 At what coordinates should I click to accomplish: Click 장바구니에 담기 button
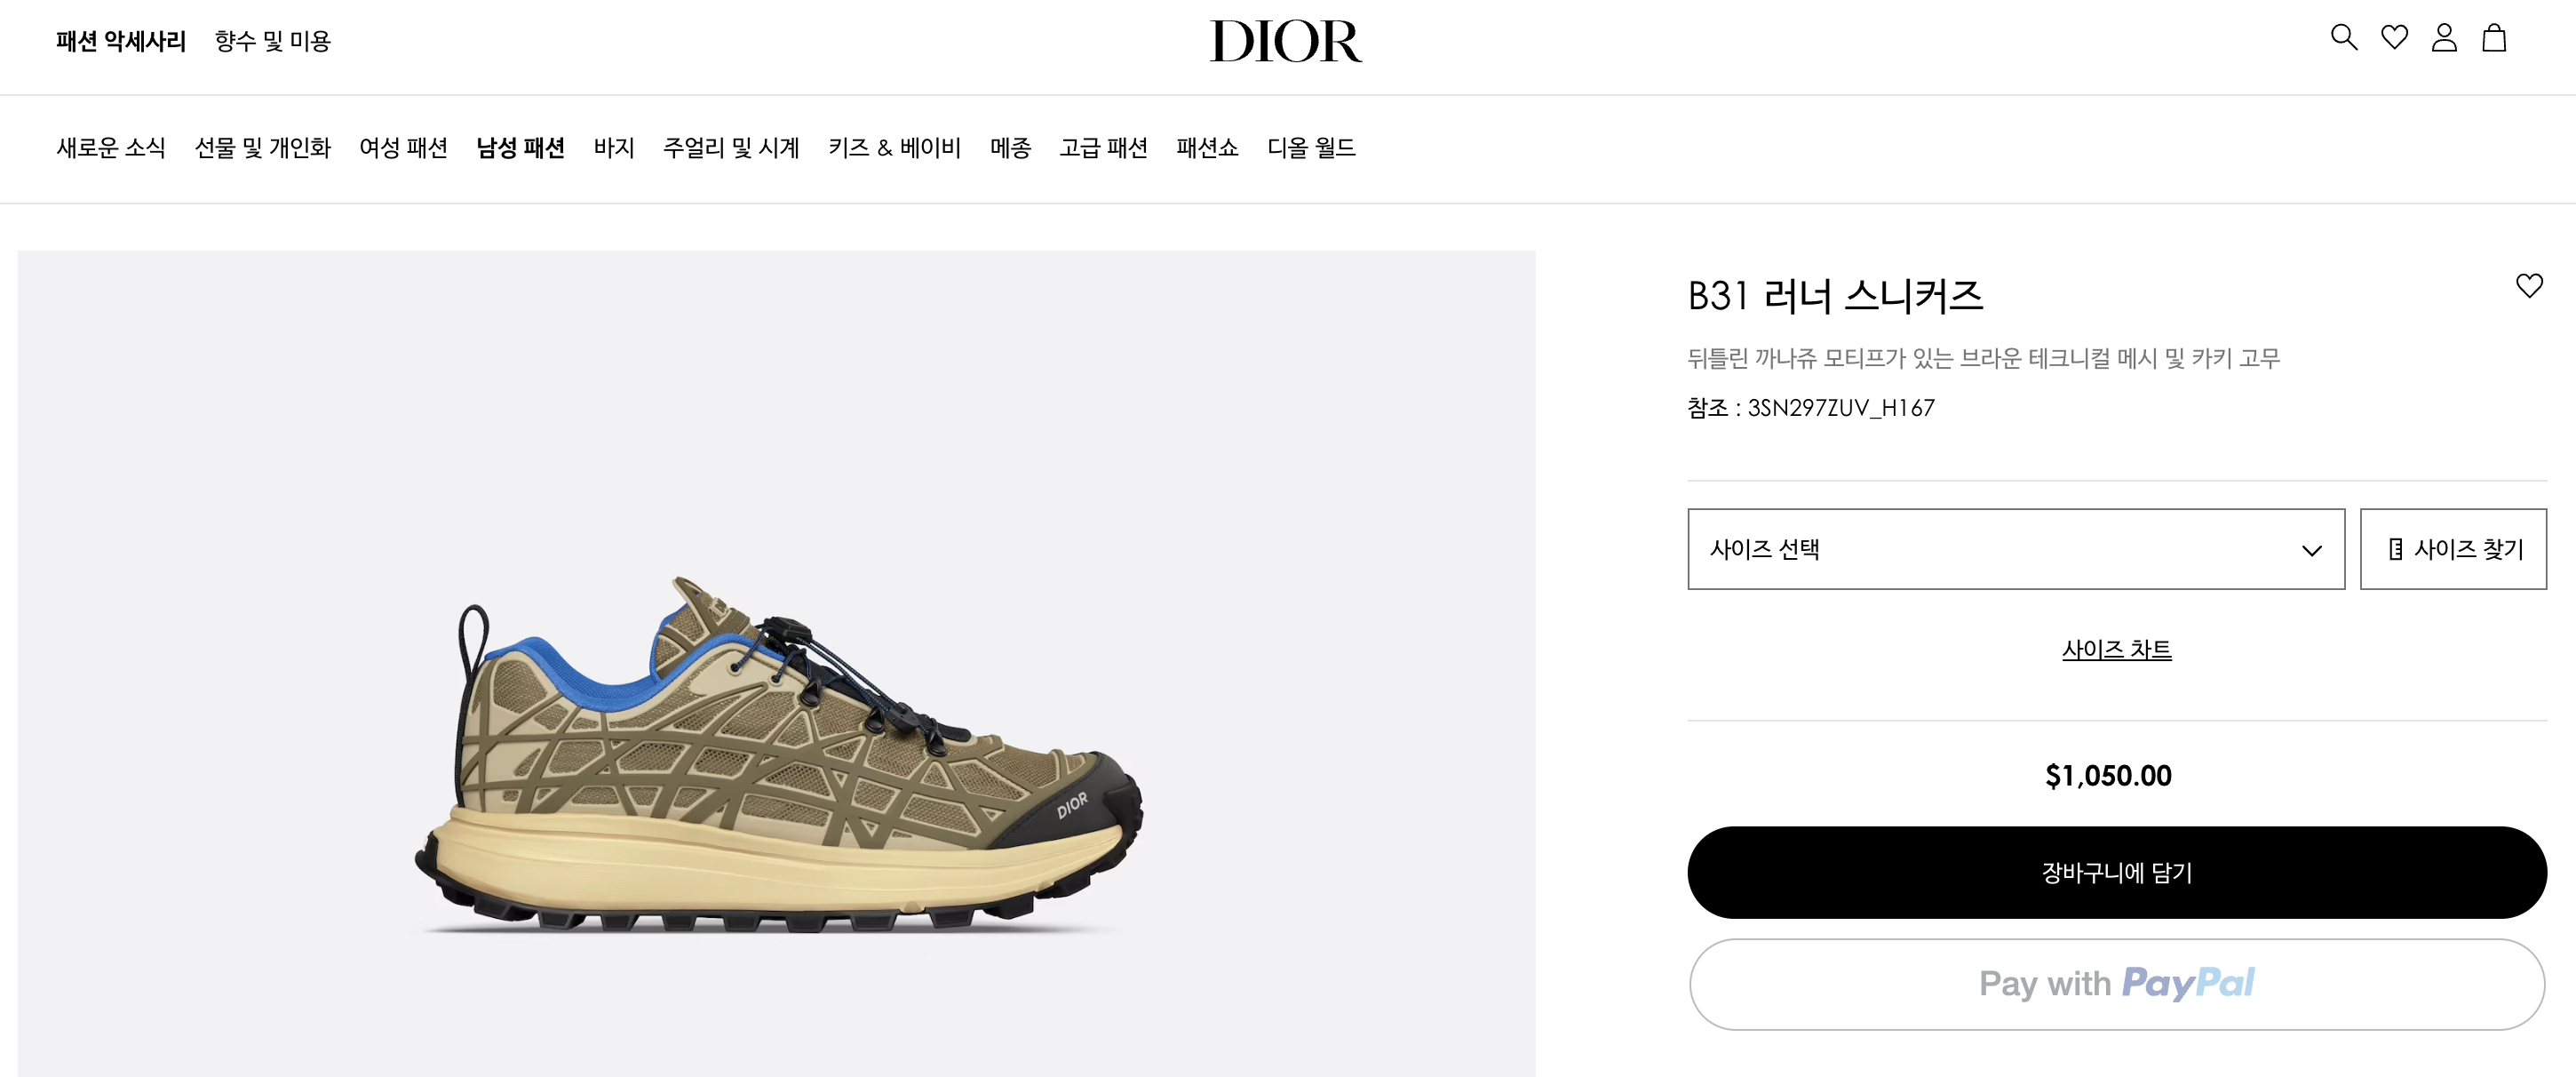point(2117,872)
